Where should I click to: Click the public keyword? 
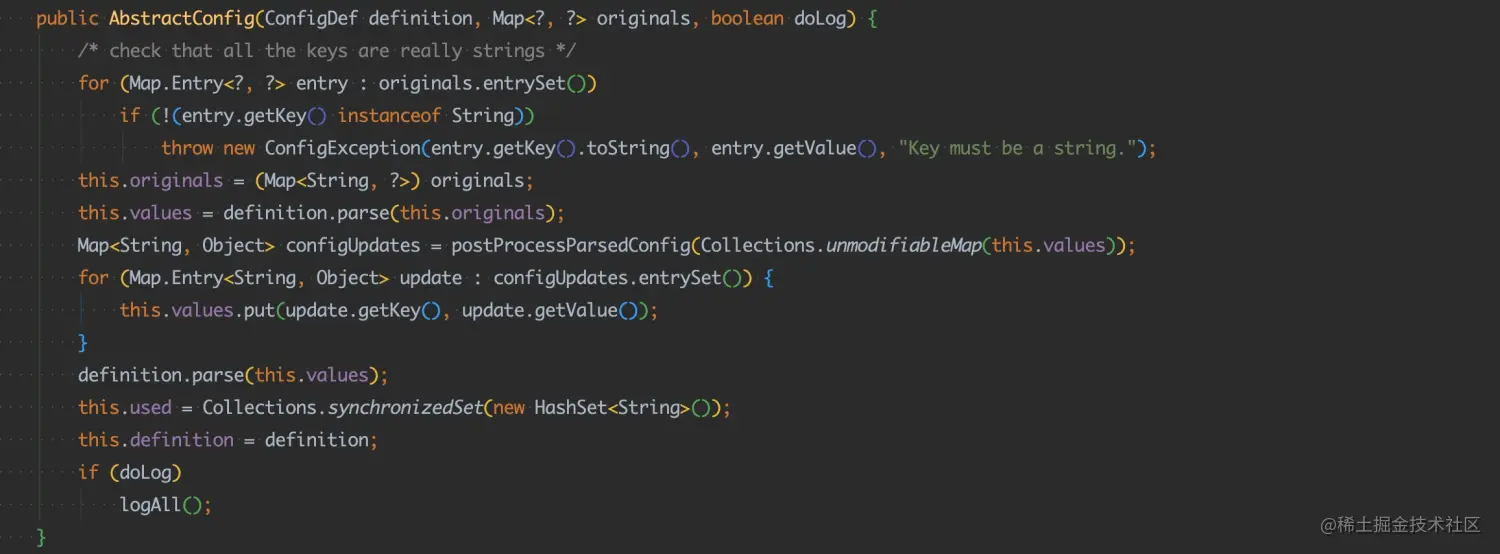[67, 19]
